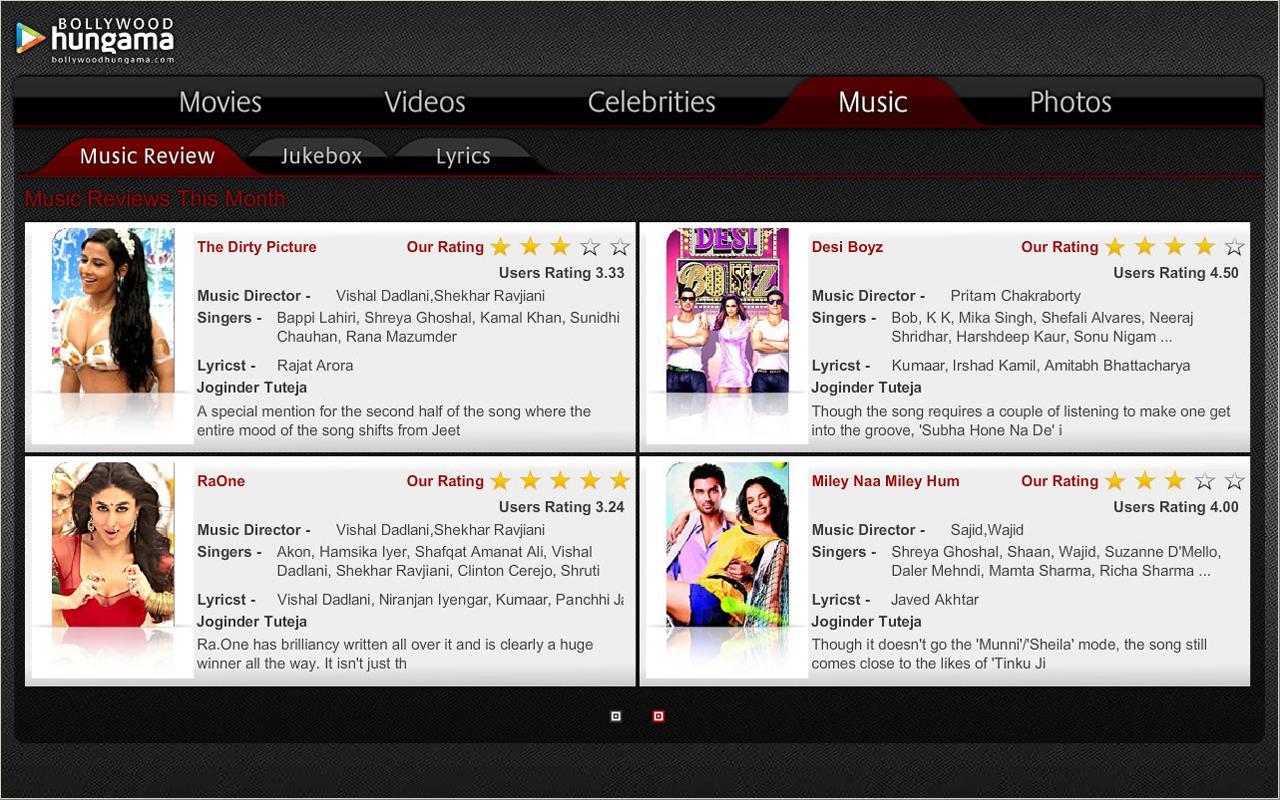
Task: Open the Photos menu
Action: tap(1069, 101)
